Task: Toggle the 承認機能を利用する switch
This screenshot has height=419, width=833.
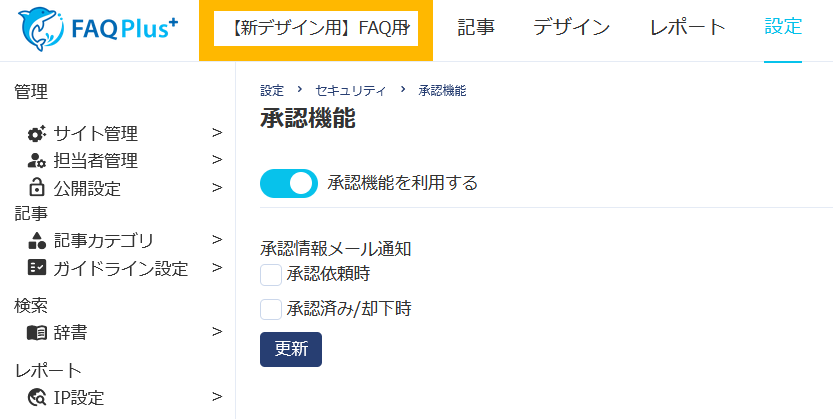Action: tap(288, 183)
